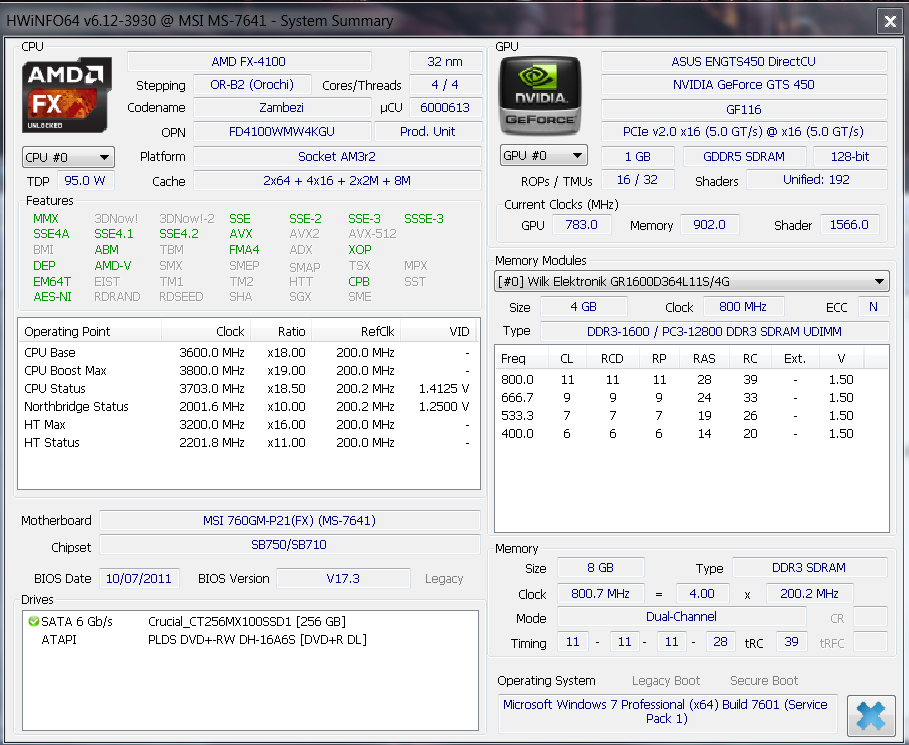Click the shader clock 1566.0
Screen dimensions: 909x745
coord(849,224)
